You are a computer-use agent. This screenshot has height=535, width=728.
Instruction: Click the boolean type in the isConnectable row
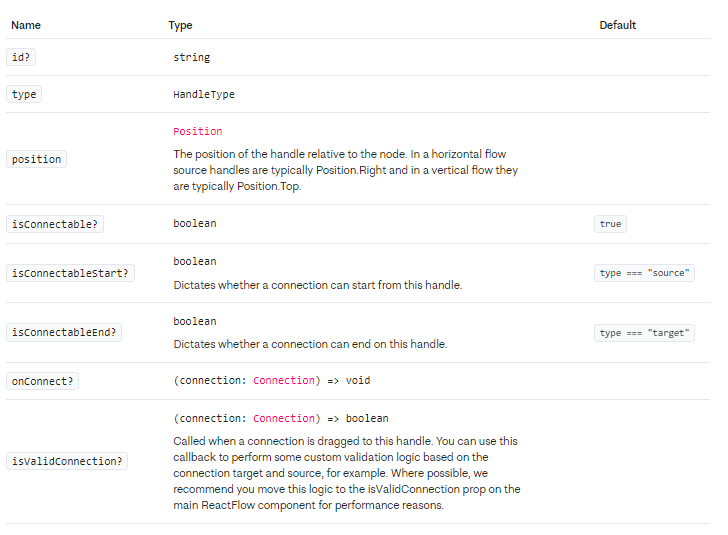point(194,223)
